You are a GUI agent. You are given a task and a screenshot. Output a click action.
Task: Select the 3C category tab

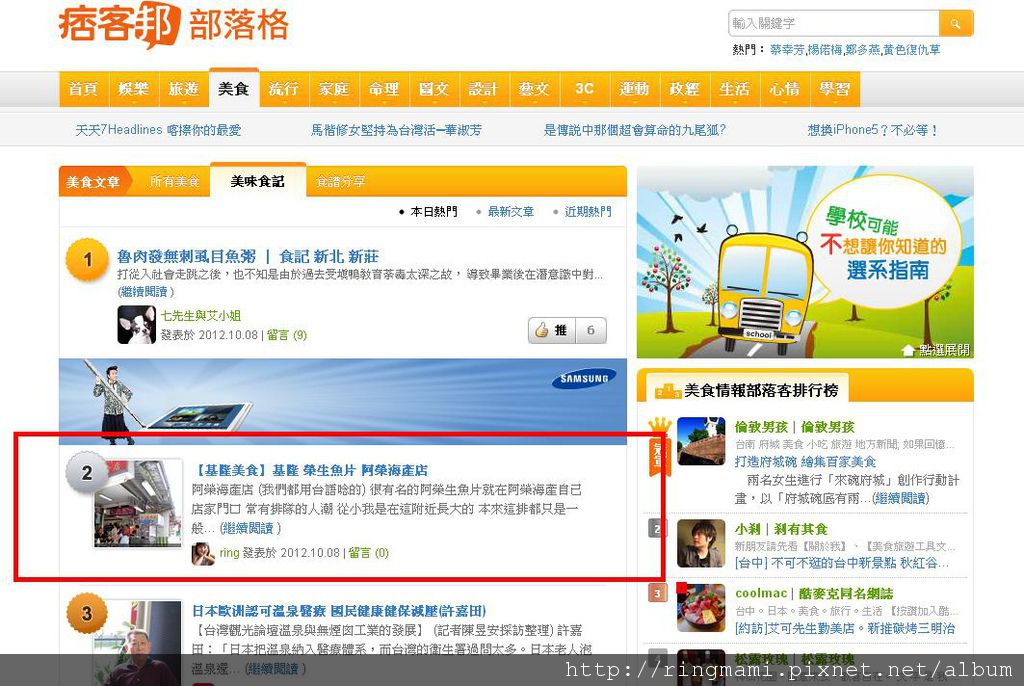[584, 89]
